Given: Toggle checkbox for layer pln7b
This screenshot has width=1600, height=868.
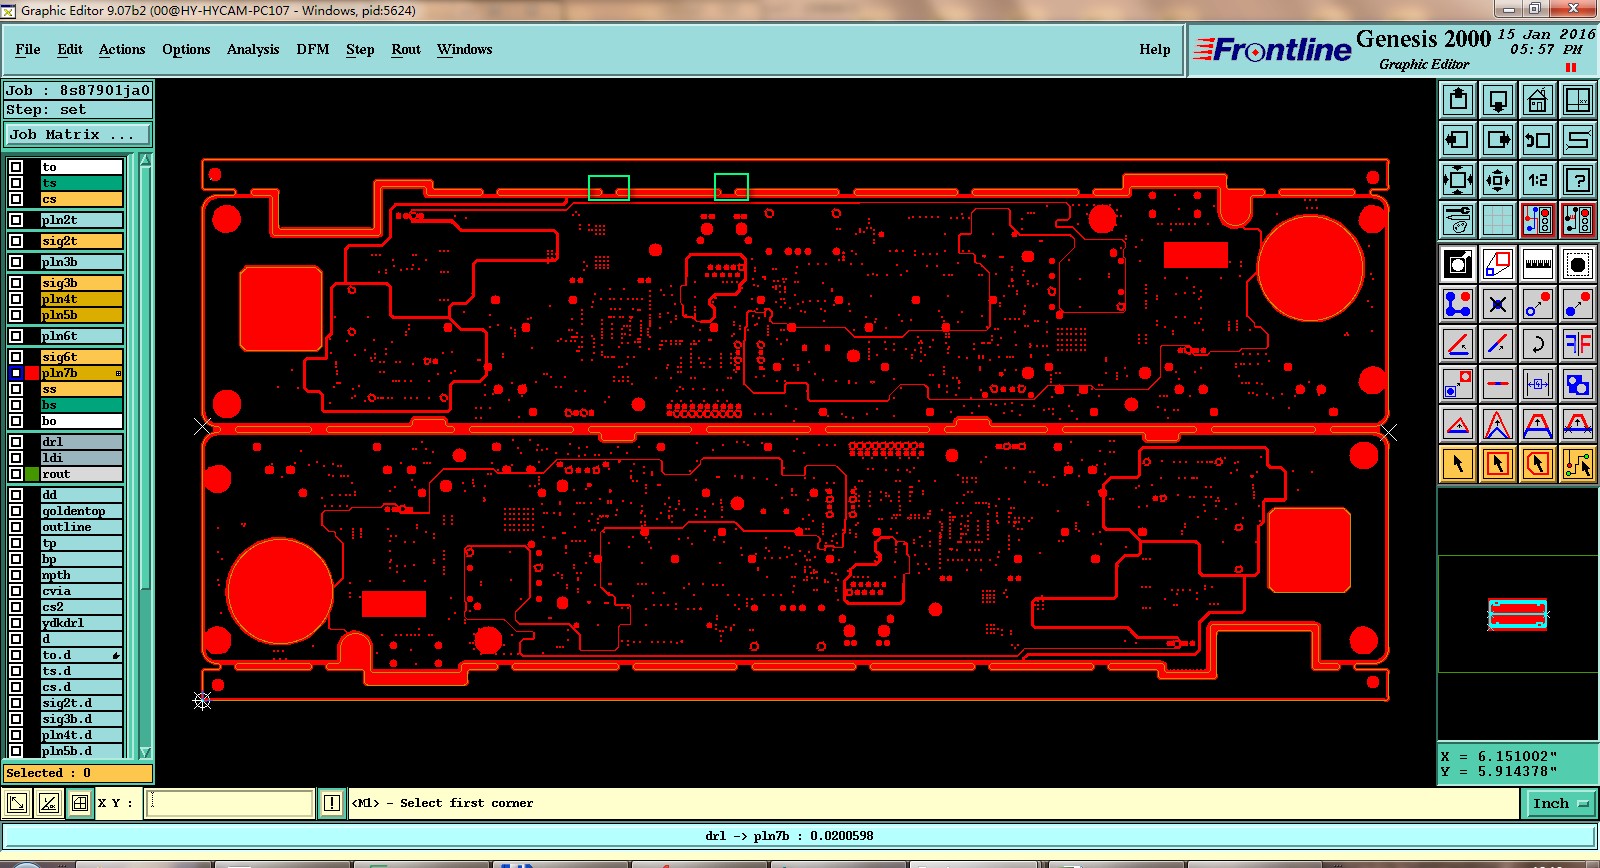Looking at the screenshot, I should 16,373.
